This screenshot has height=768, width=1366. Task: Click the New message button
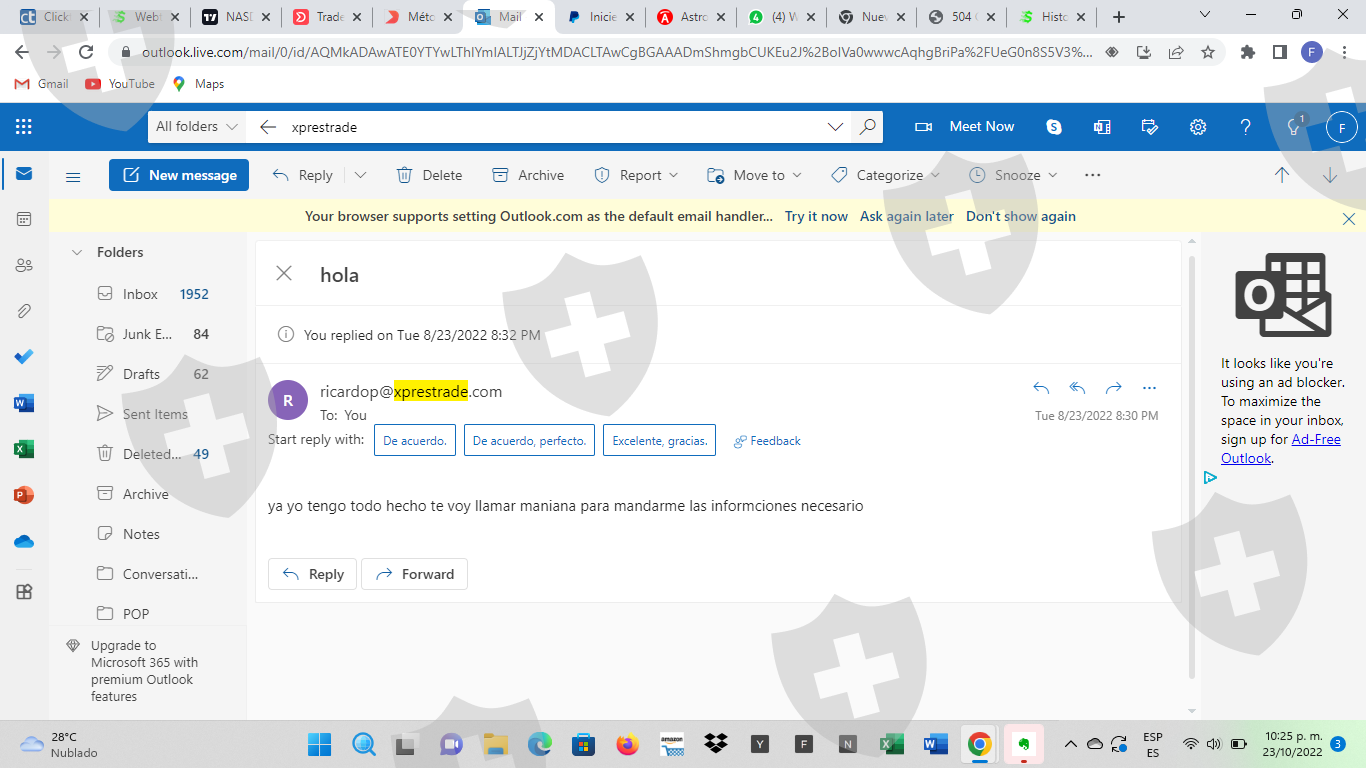point(179,175)
